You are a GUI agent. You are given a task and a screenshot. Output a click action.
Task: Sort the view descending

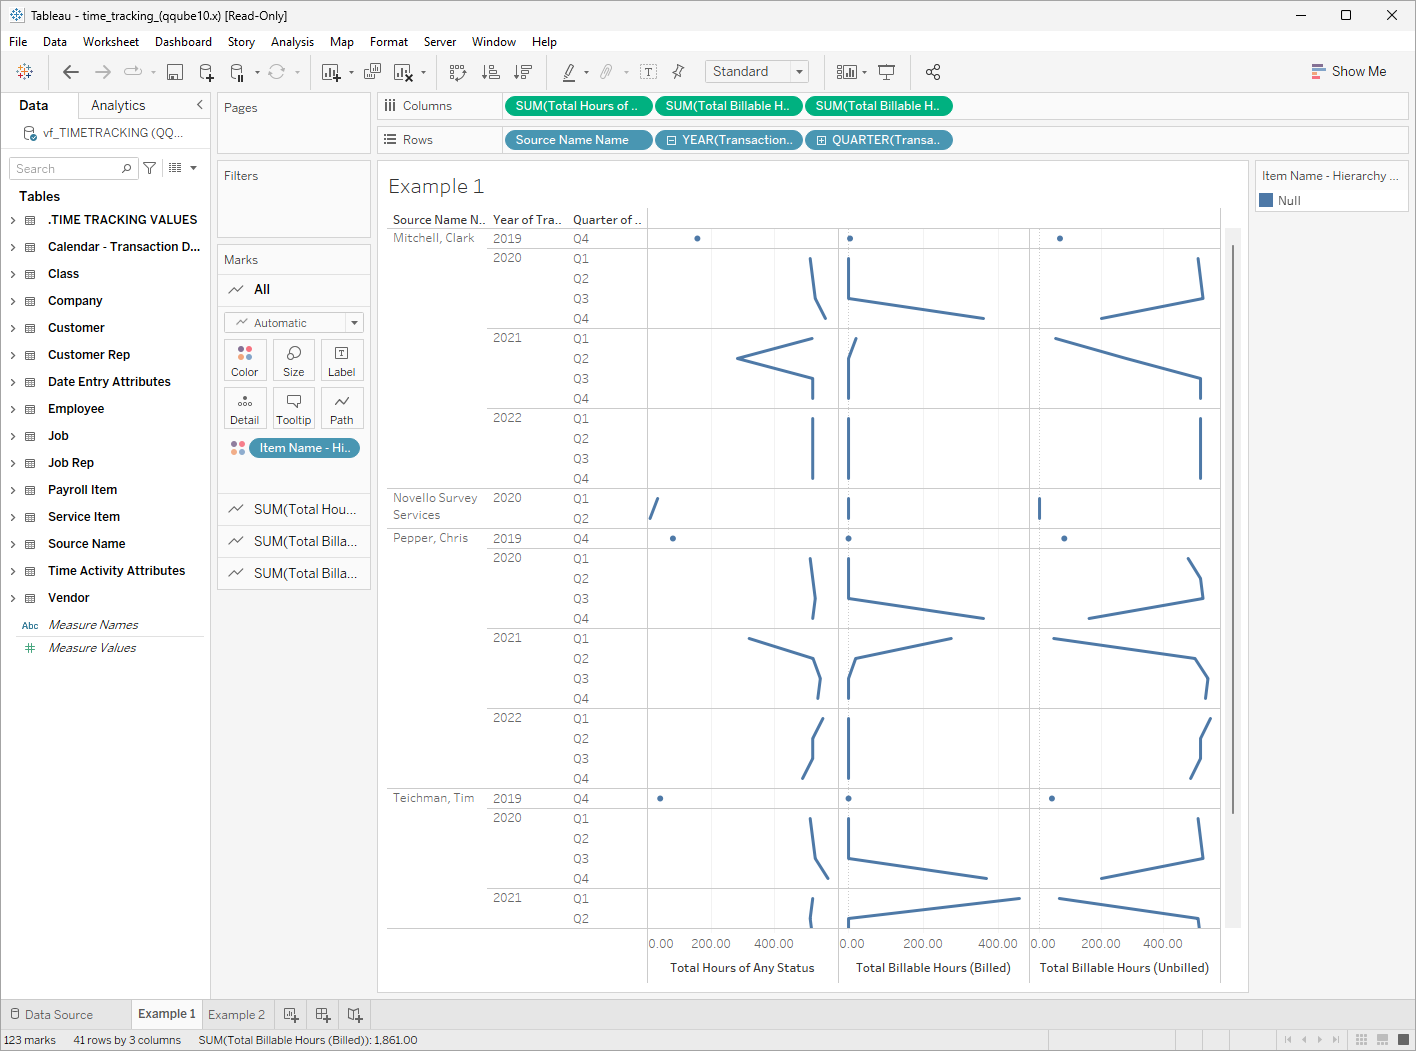click(x=522, y=71)
